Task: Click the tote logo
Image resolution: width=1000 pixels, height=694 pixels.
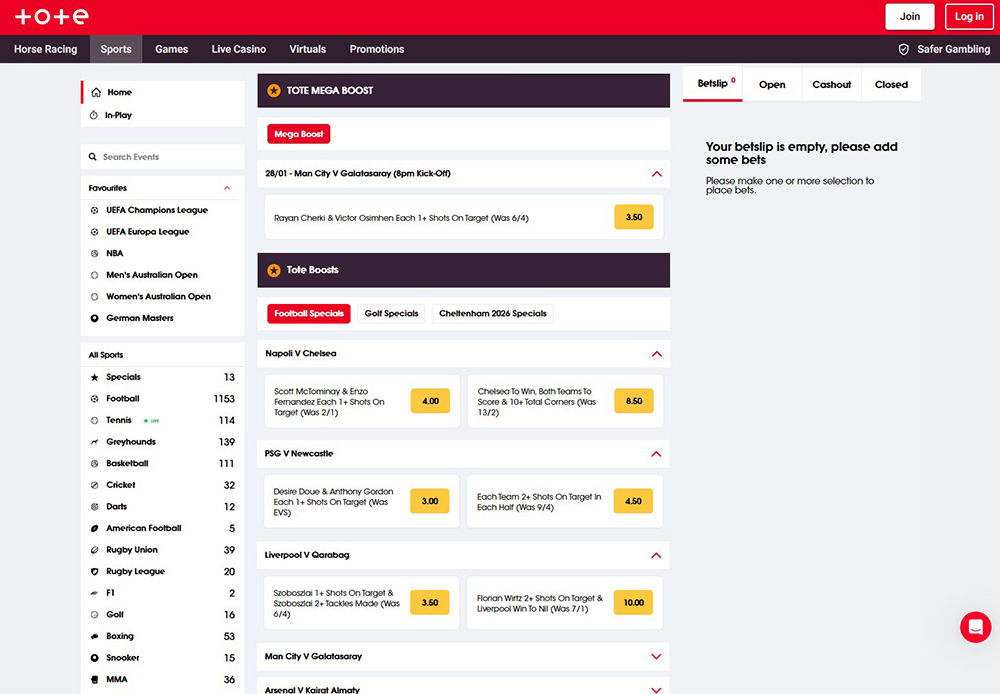Action: [52, 16]
